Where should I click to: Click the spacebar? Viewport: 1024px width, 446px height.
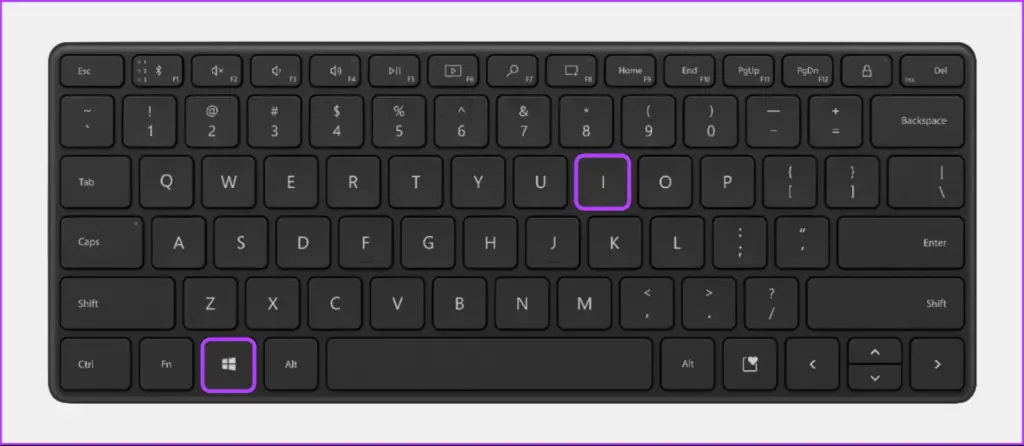pos(489,364)
